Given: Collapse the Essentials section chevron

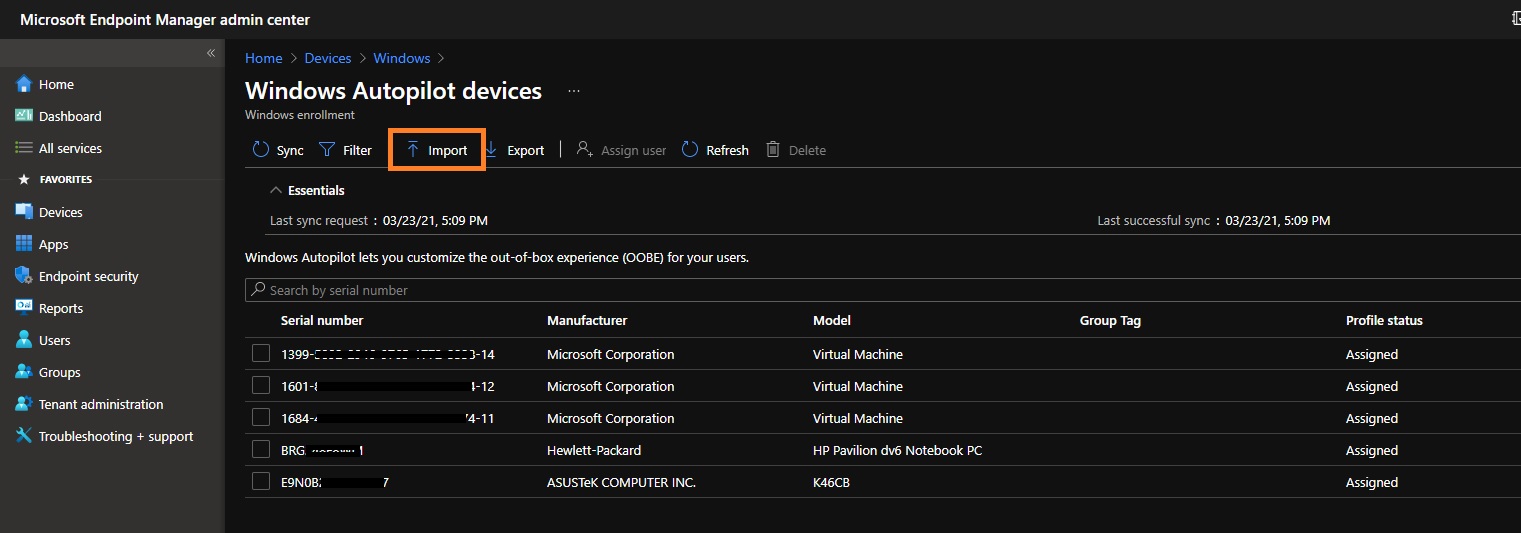Looking at the screenshot, I should [x=276, y=190].
